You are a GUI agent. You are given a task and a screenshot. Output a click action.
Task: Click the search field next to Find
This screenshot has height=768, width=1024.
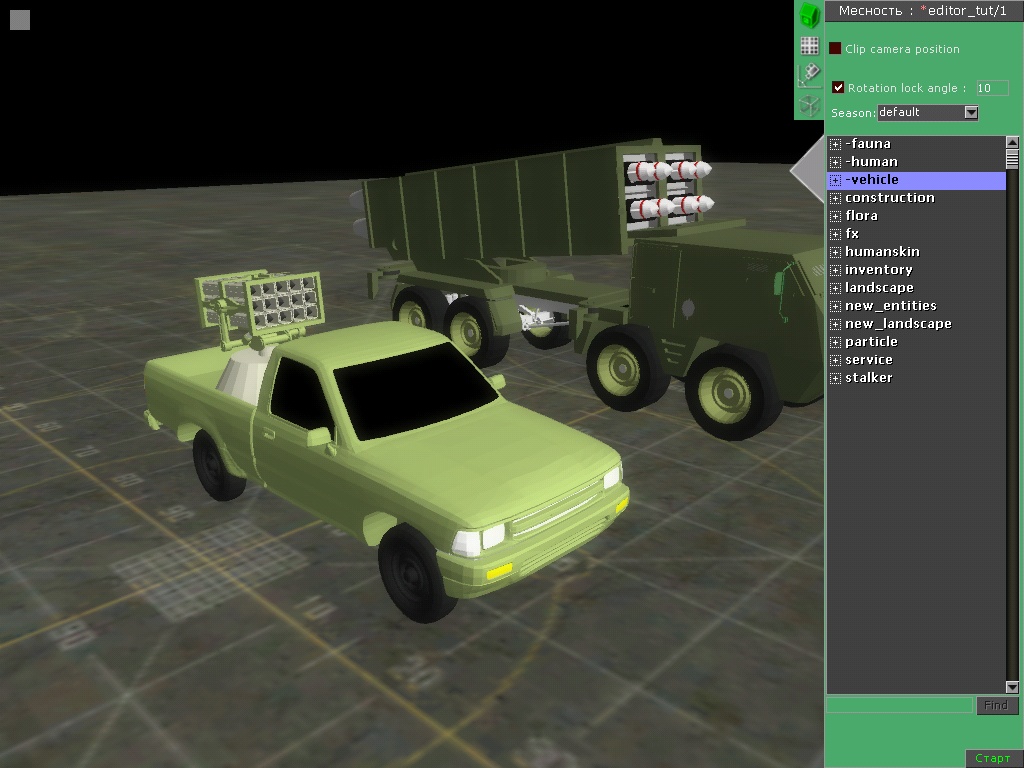click(900, 705)
